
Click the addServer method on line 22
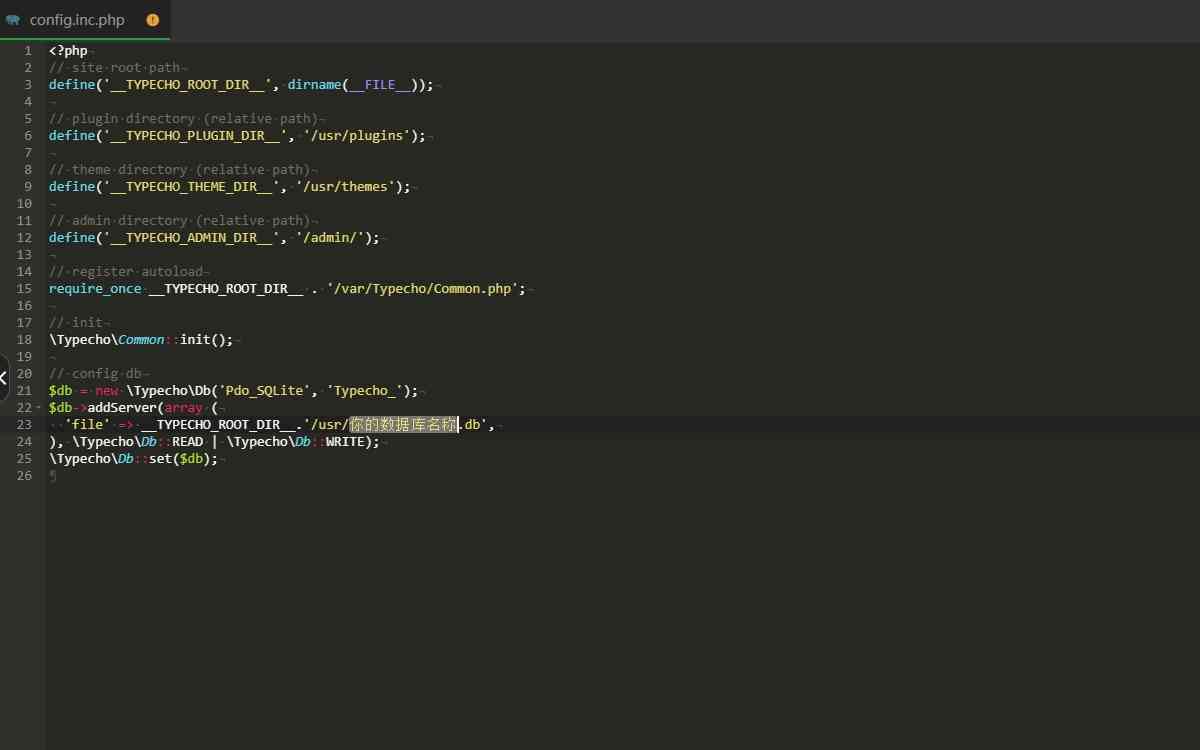pos(122,408)
